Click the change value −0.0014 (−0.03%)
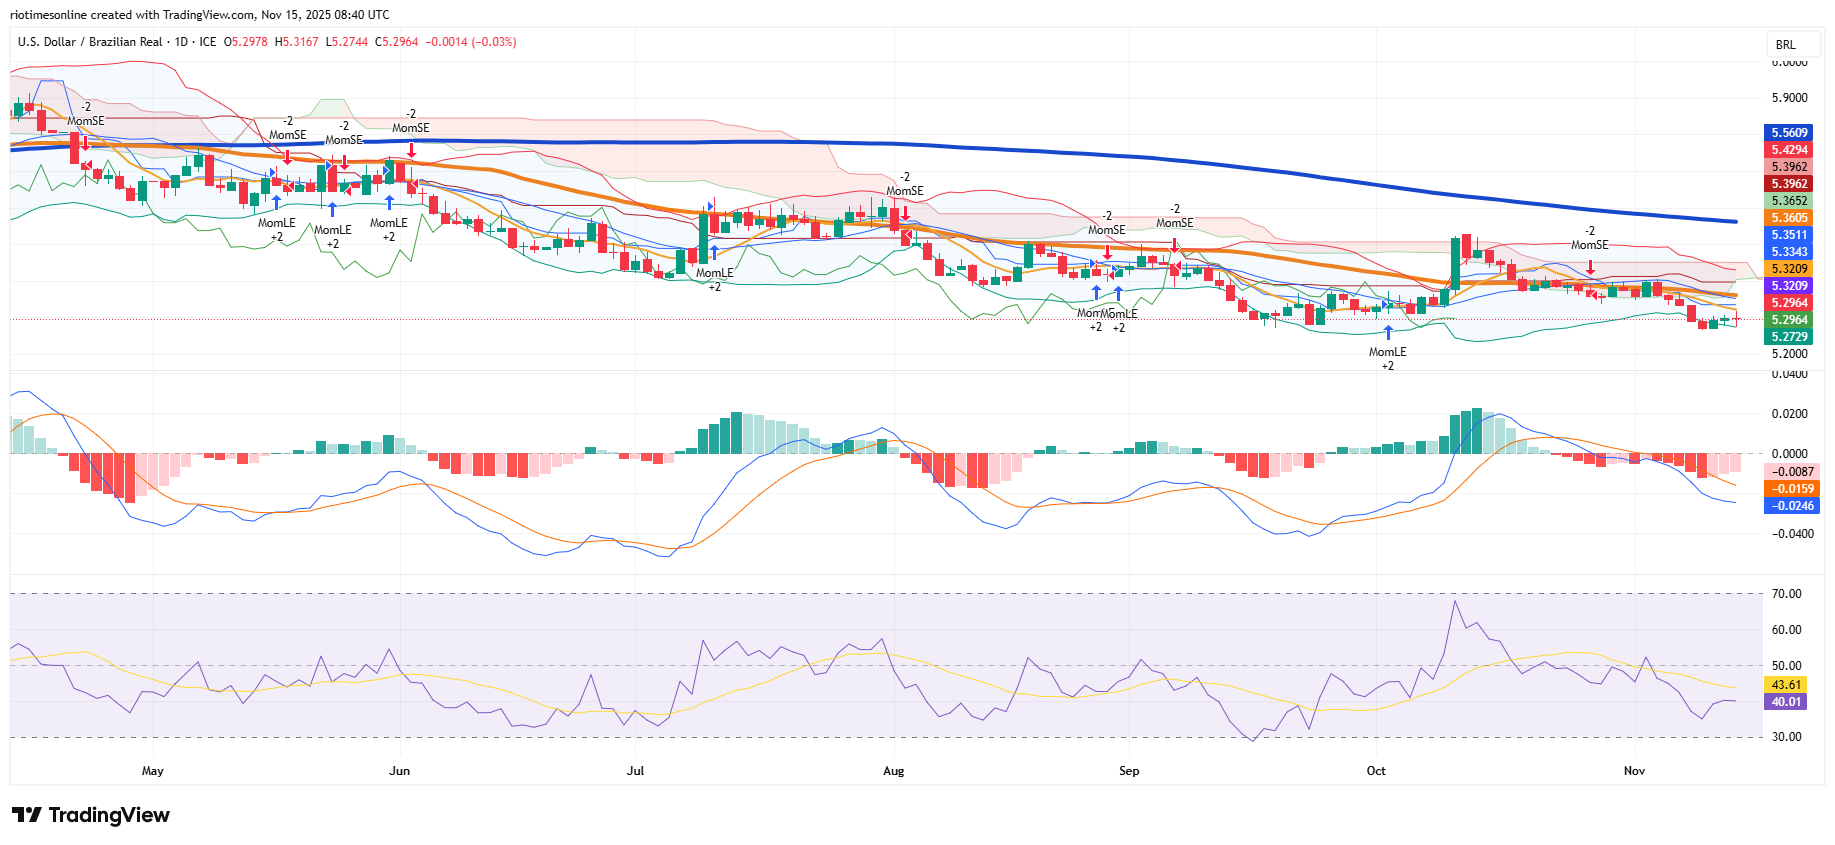1835x845 pixels. 471,42
